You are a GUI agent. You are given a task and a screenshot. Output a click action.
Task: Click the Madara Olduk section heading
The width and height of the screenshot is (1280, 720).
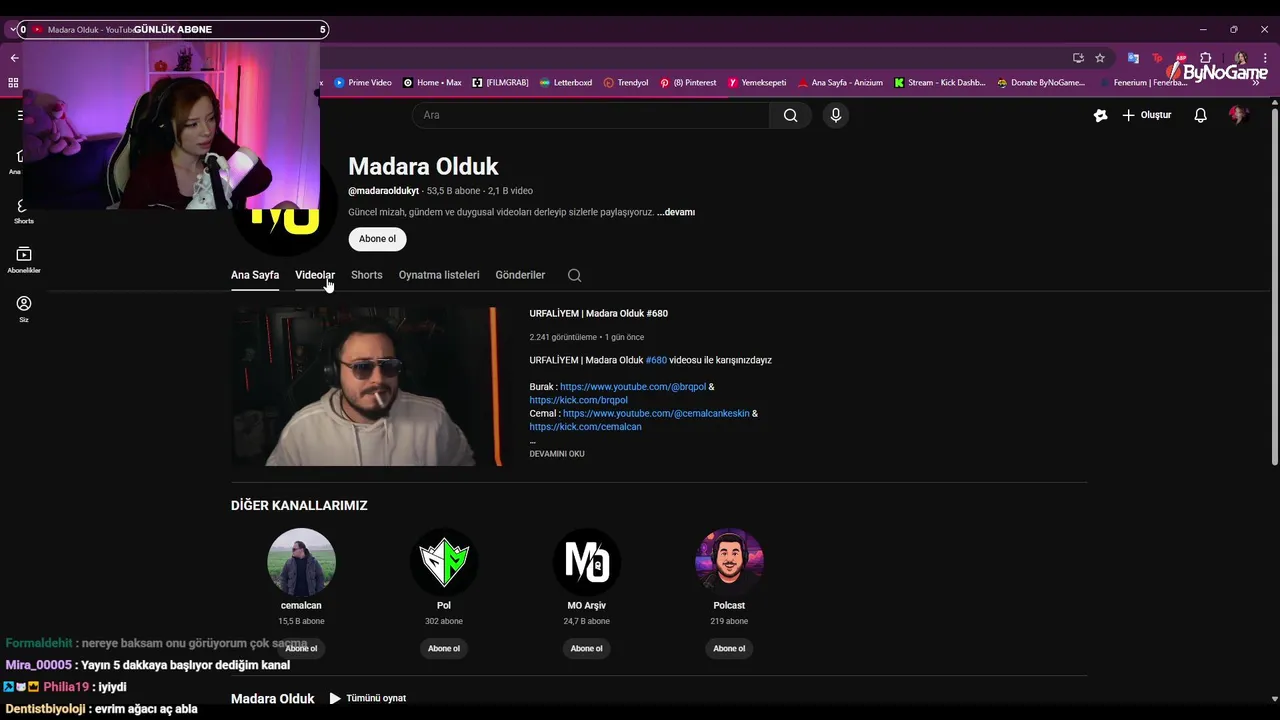pyautogui.click(x=272, y=698)
